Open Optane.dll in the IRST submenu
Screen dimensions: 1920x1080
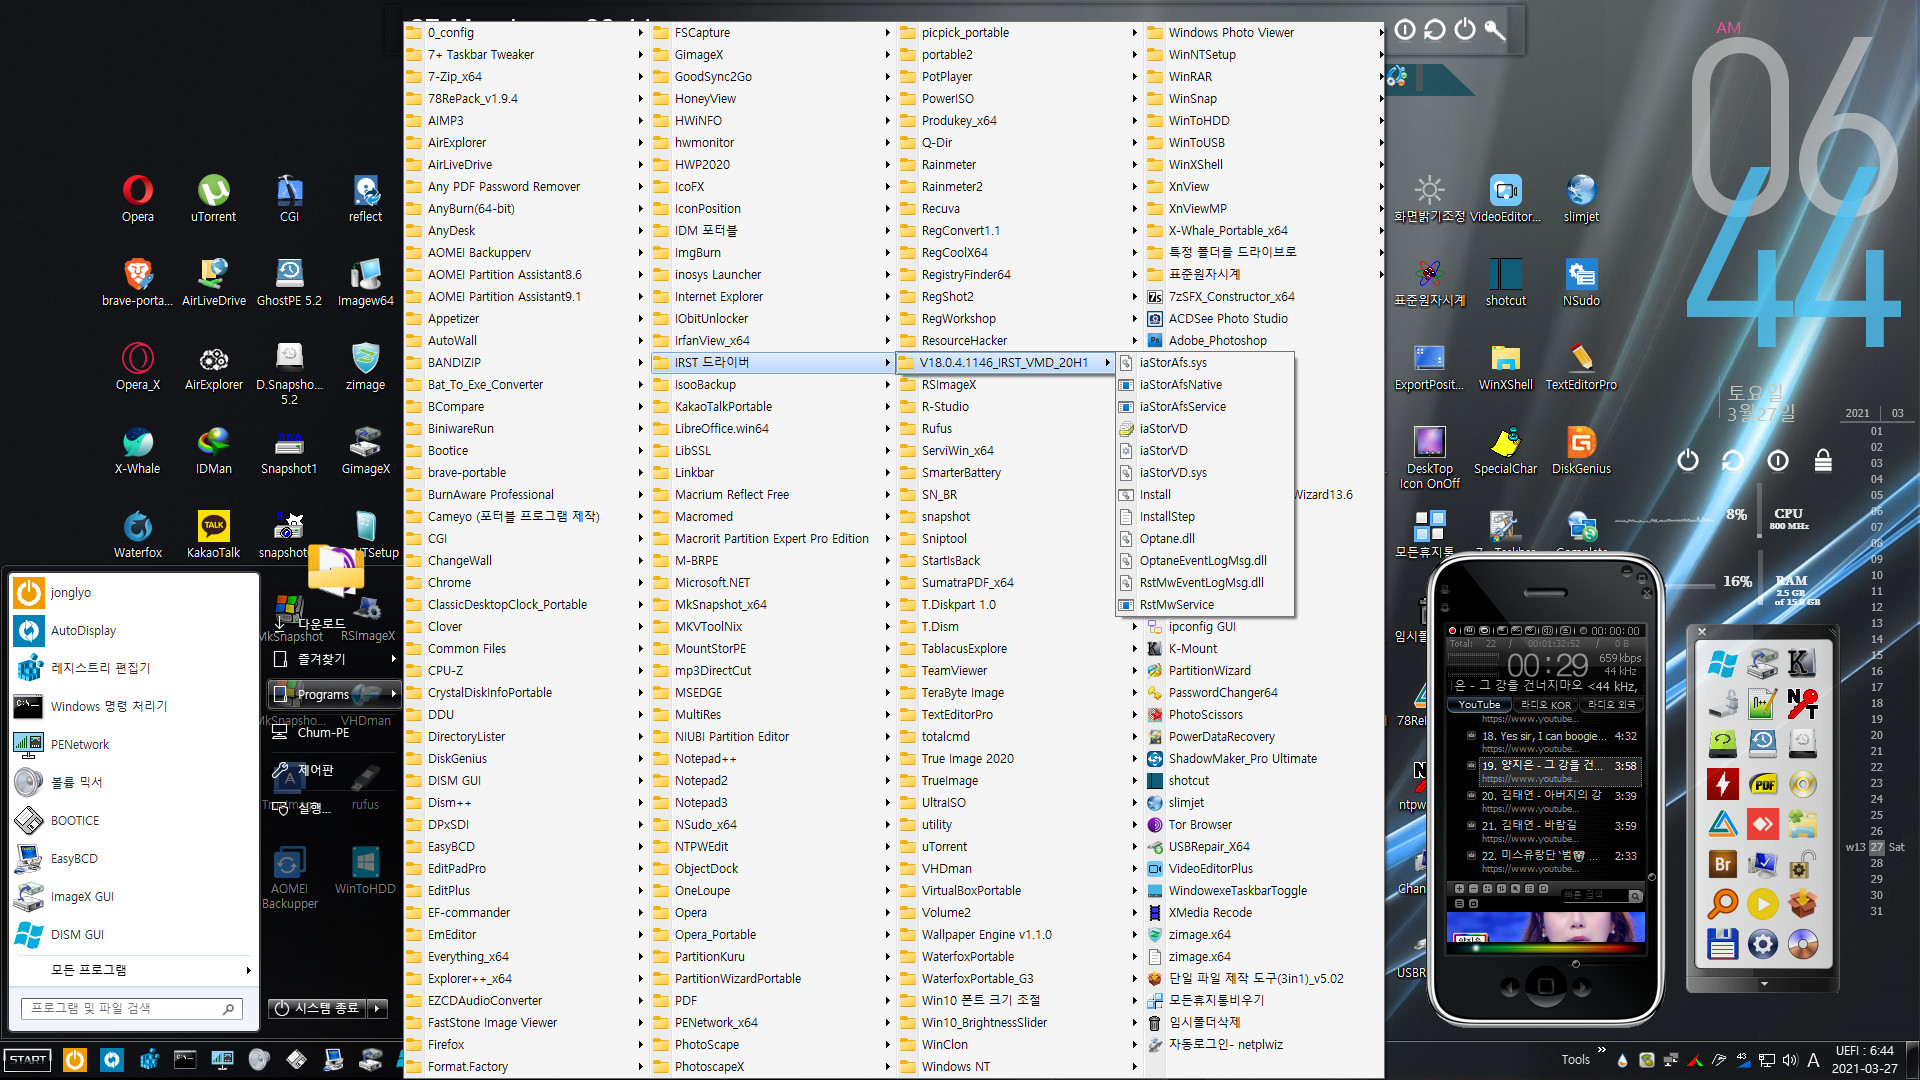click(1205, 538)
